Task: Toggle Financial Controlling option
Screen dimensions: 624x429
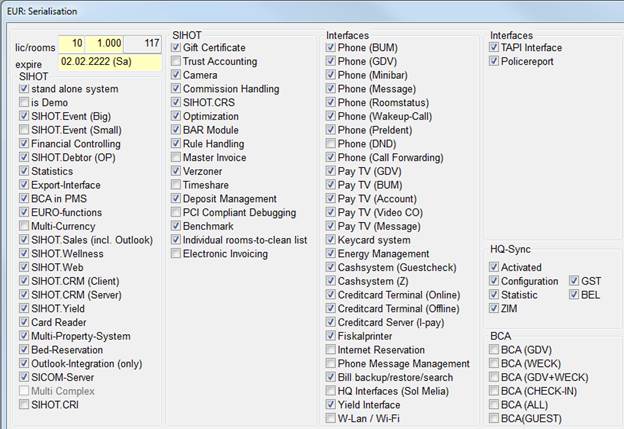Action: (24, 144)
